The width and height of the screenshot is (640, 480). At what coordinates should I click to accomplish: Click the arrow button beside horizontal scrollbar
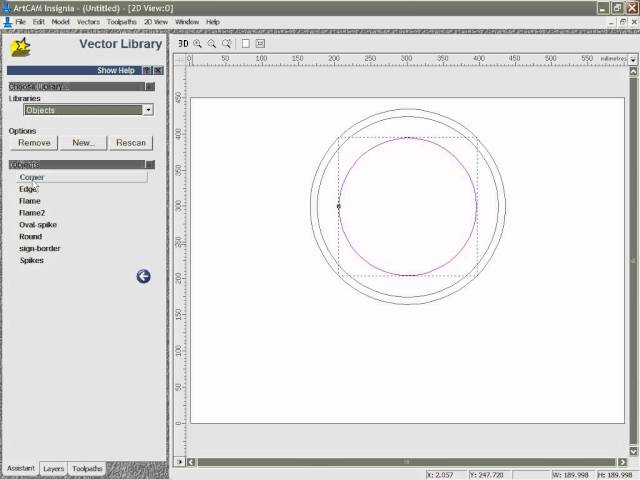pos(180,462)
